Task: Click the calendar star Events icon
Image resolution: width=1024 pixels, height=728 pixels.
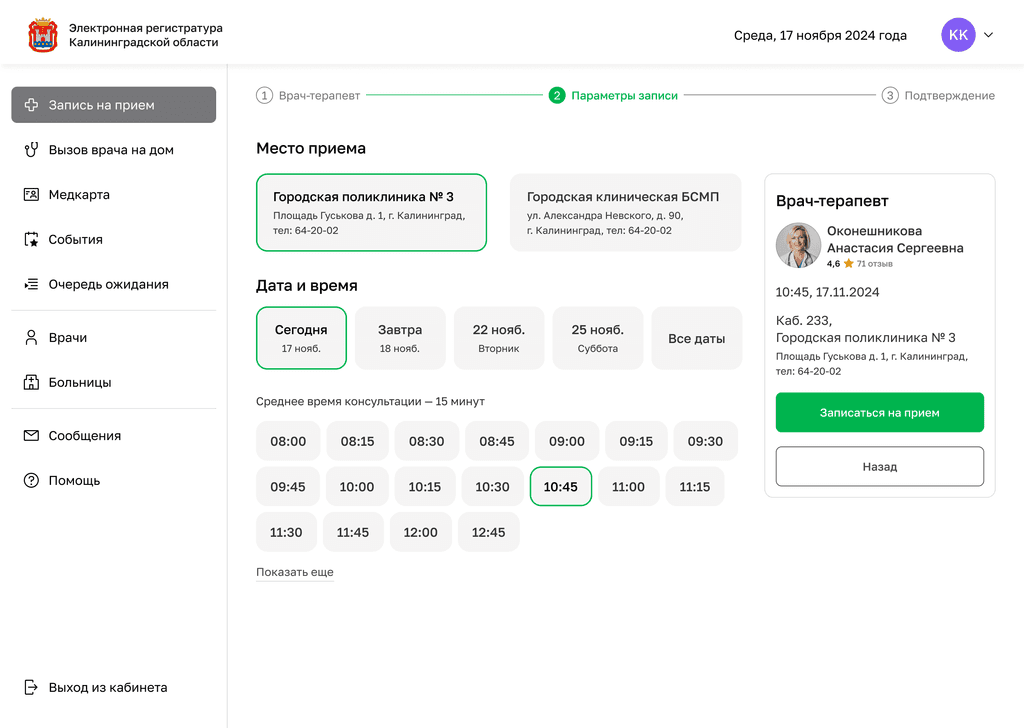Action: [31, 240]
